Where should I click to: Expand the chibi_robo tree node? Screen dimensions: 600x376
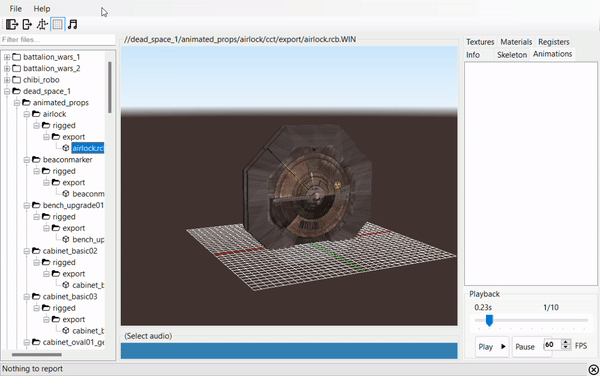(7, 80)
